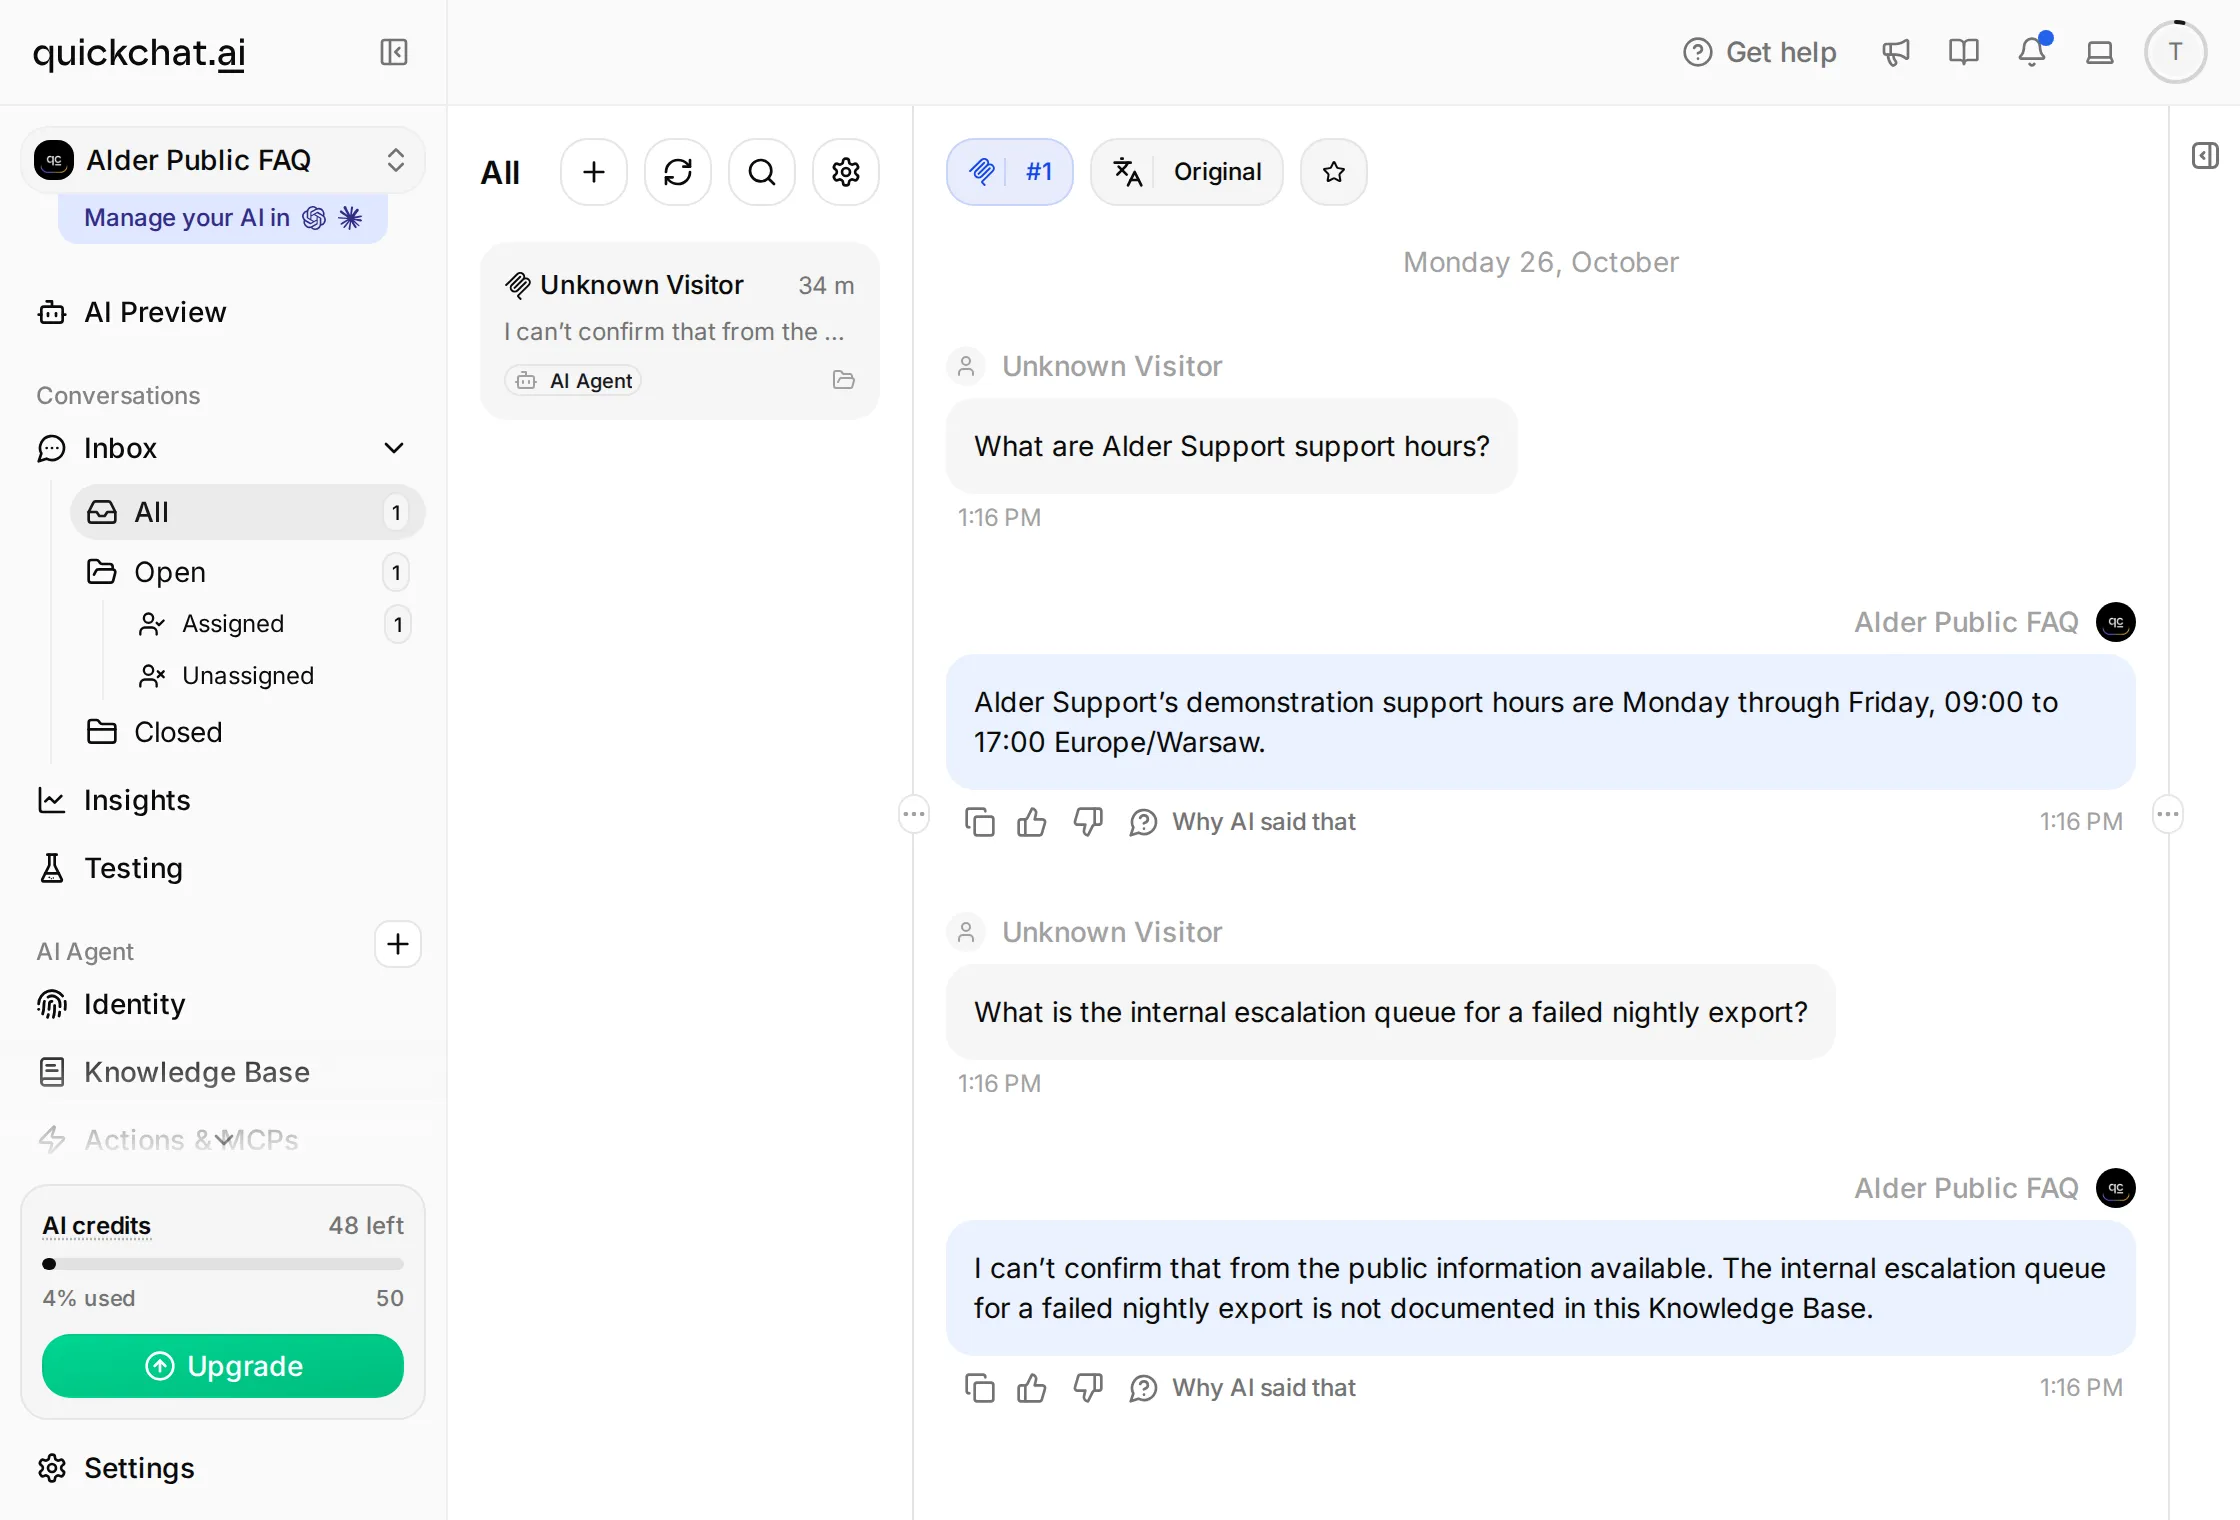Add a new AI Agent item

click(x=398, y=944)
